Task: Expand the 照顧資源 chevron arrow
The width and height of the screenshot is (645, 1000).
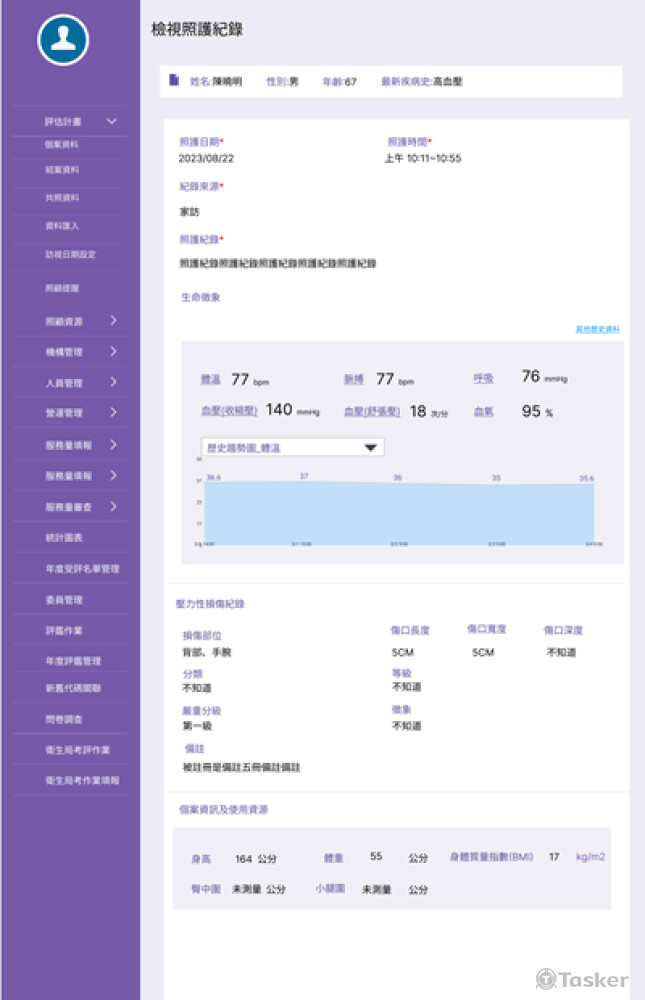Action: [x=113, y=321]
